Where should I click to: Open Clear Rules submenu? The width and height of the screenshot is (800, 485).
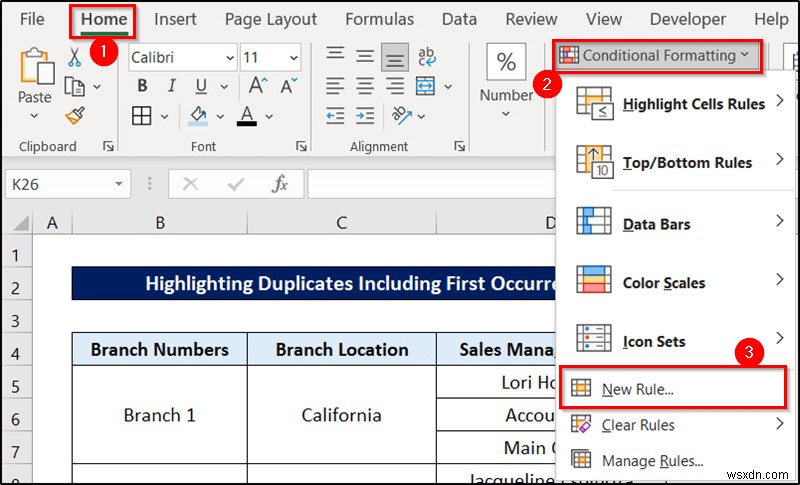(677, 425)
